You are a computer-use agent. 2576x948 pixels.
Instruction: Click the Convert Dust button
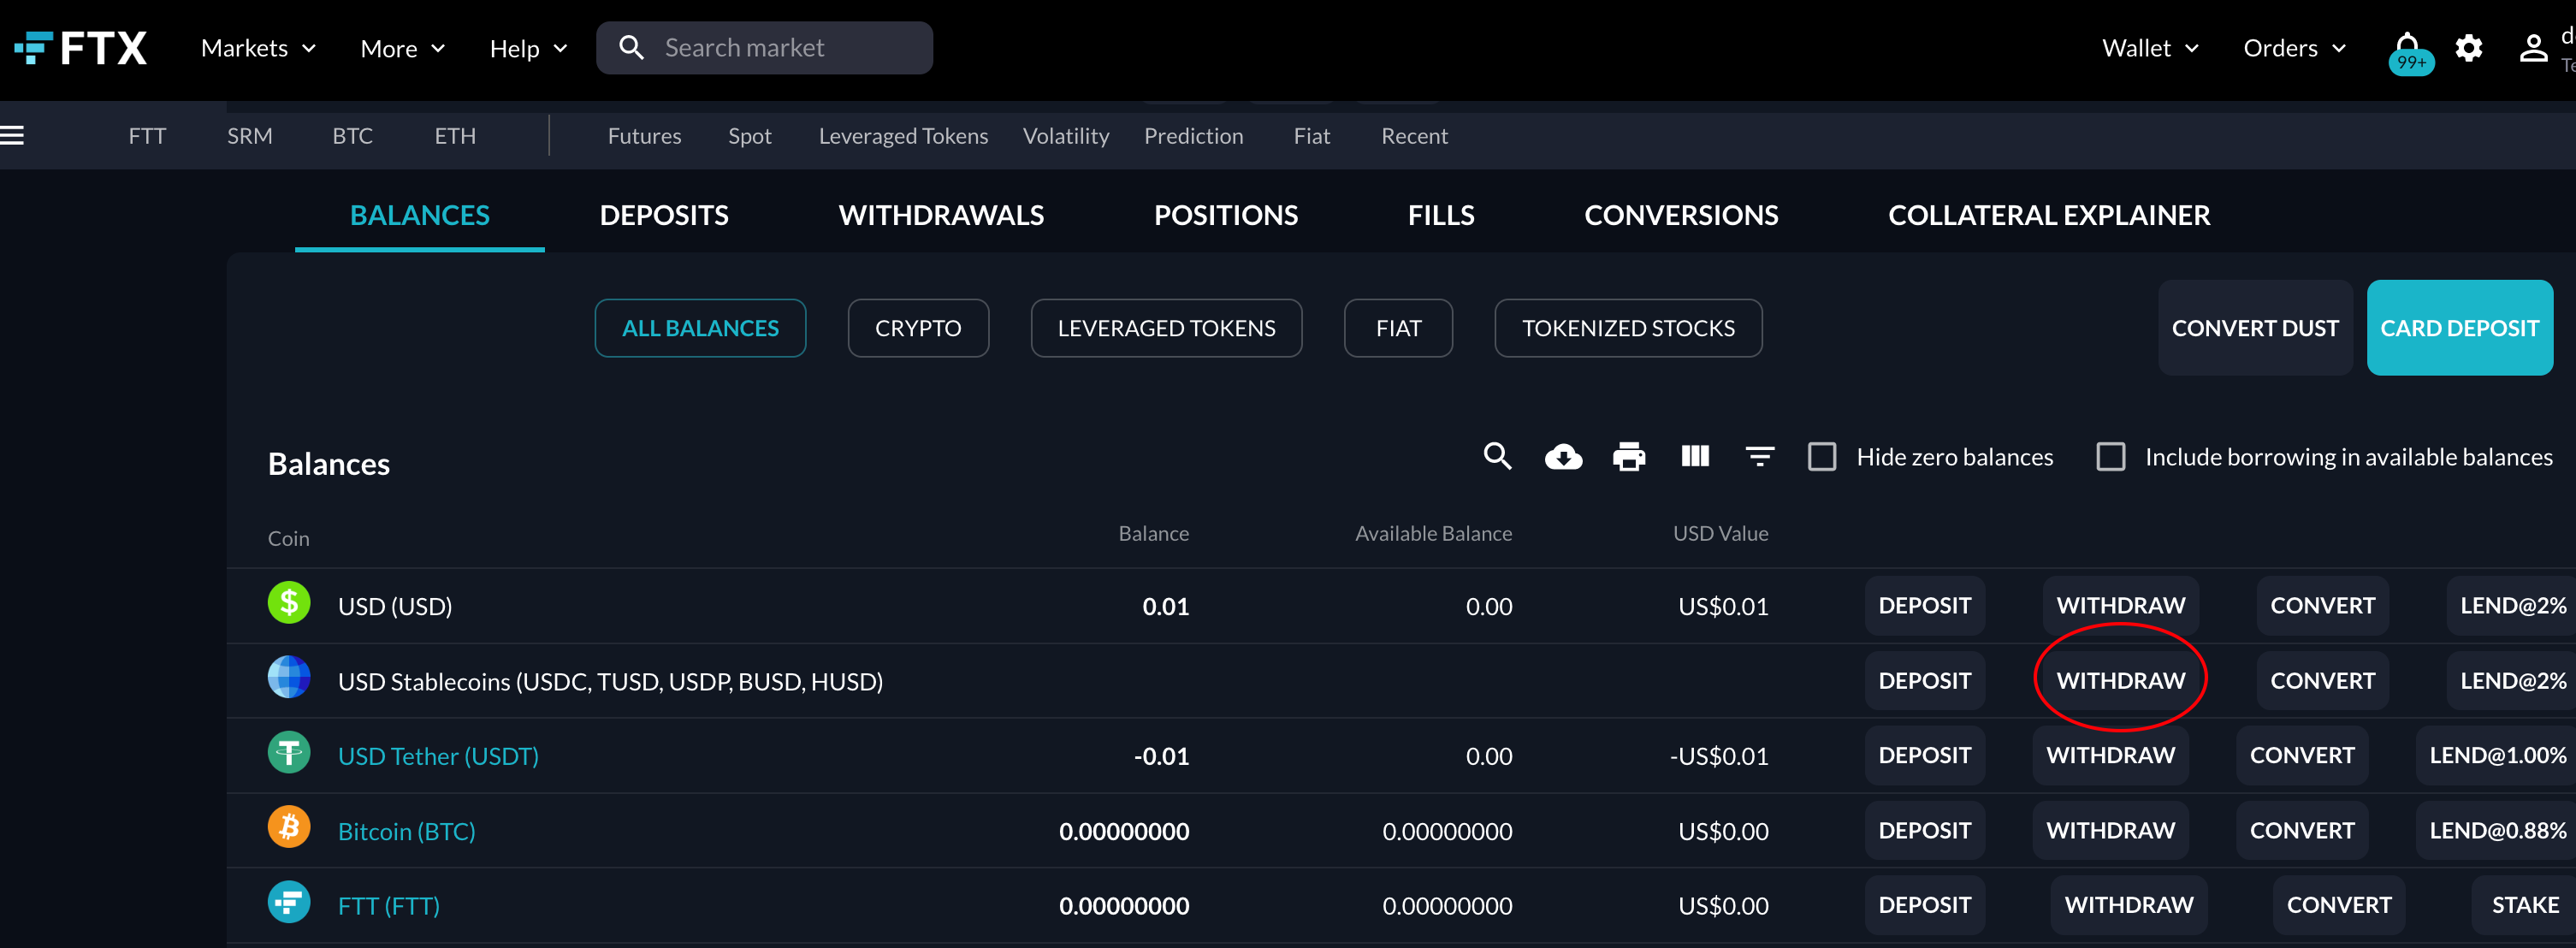[2255, 328]
